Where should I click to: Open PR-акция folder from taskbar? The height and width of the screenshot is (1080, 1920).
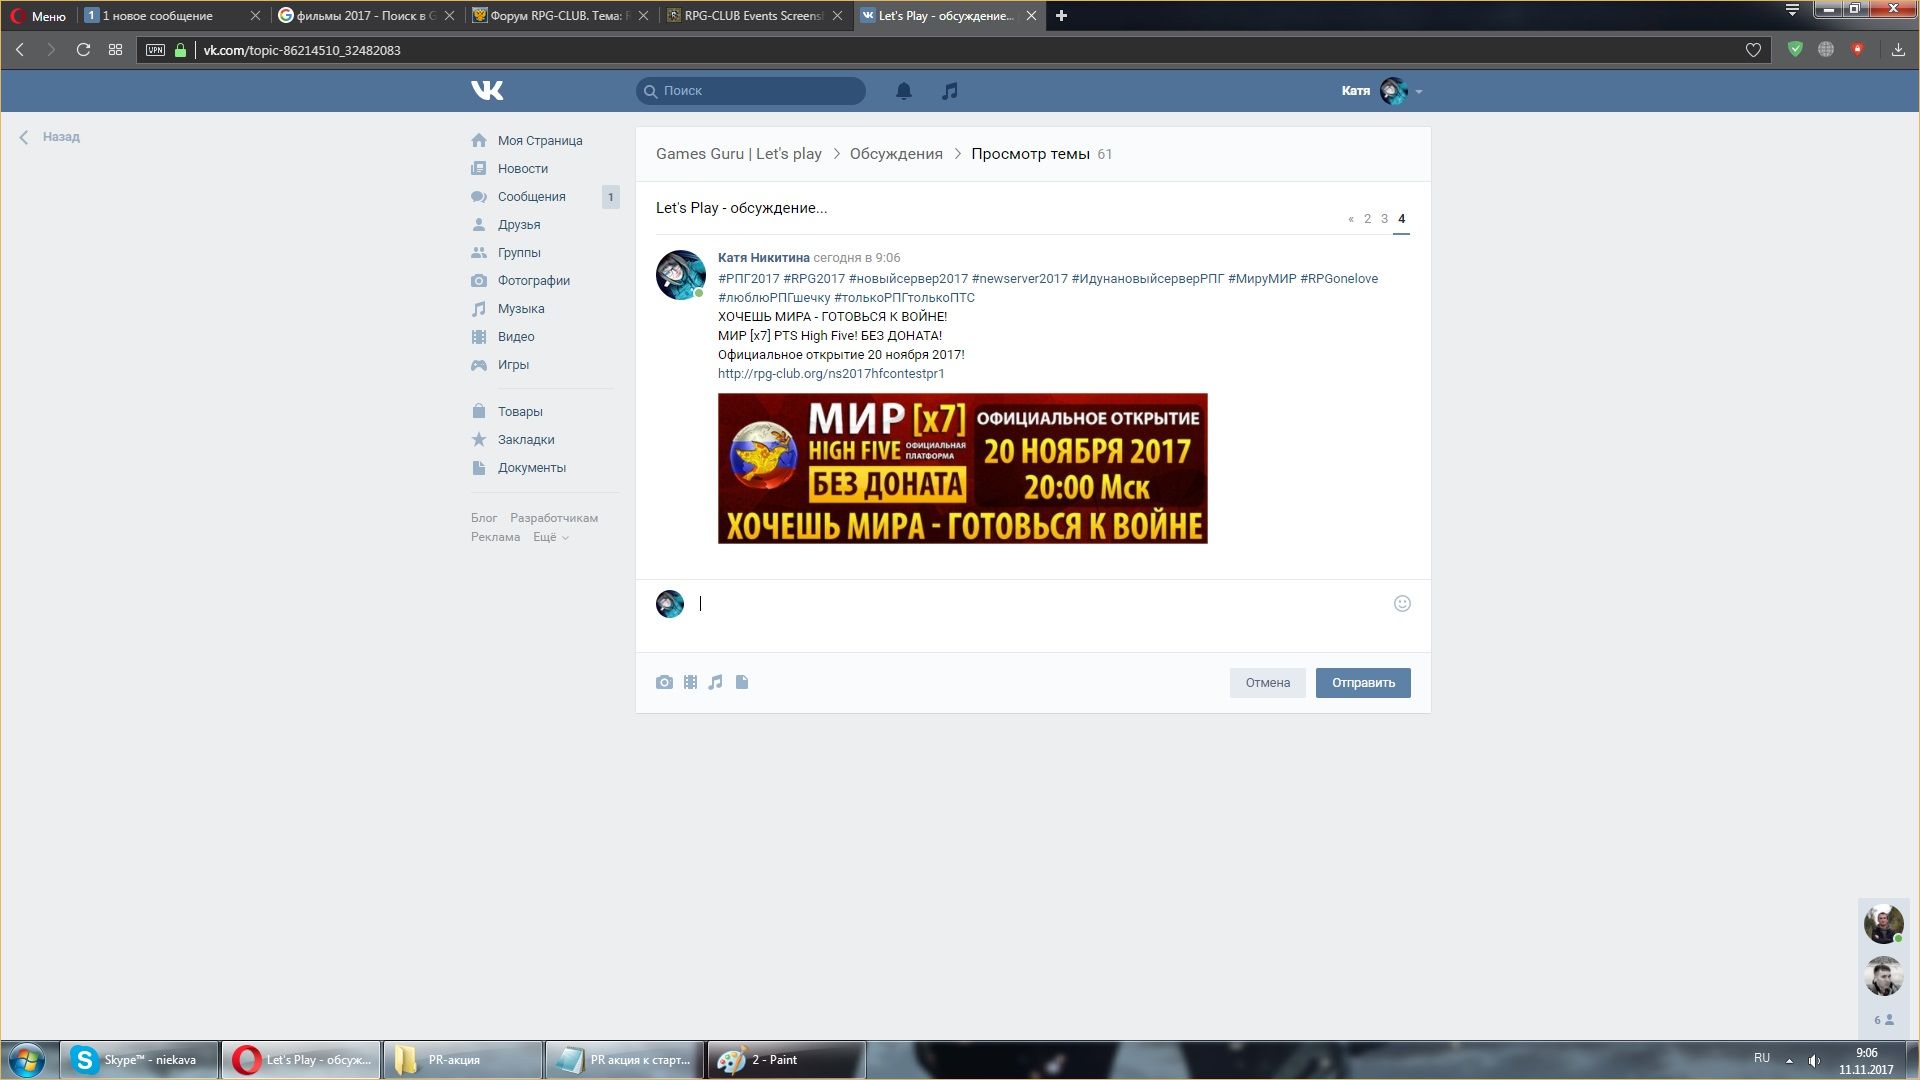pos(462,1060)
